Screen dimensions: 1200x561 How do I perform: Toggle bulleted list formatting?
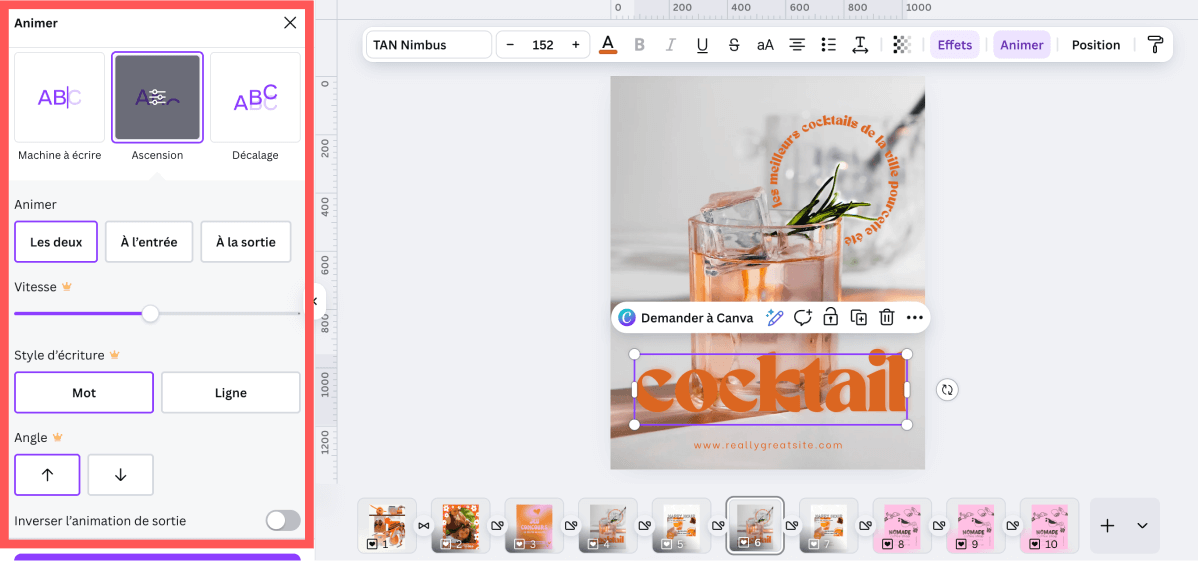(828, 45)
